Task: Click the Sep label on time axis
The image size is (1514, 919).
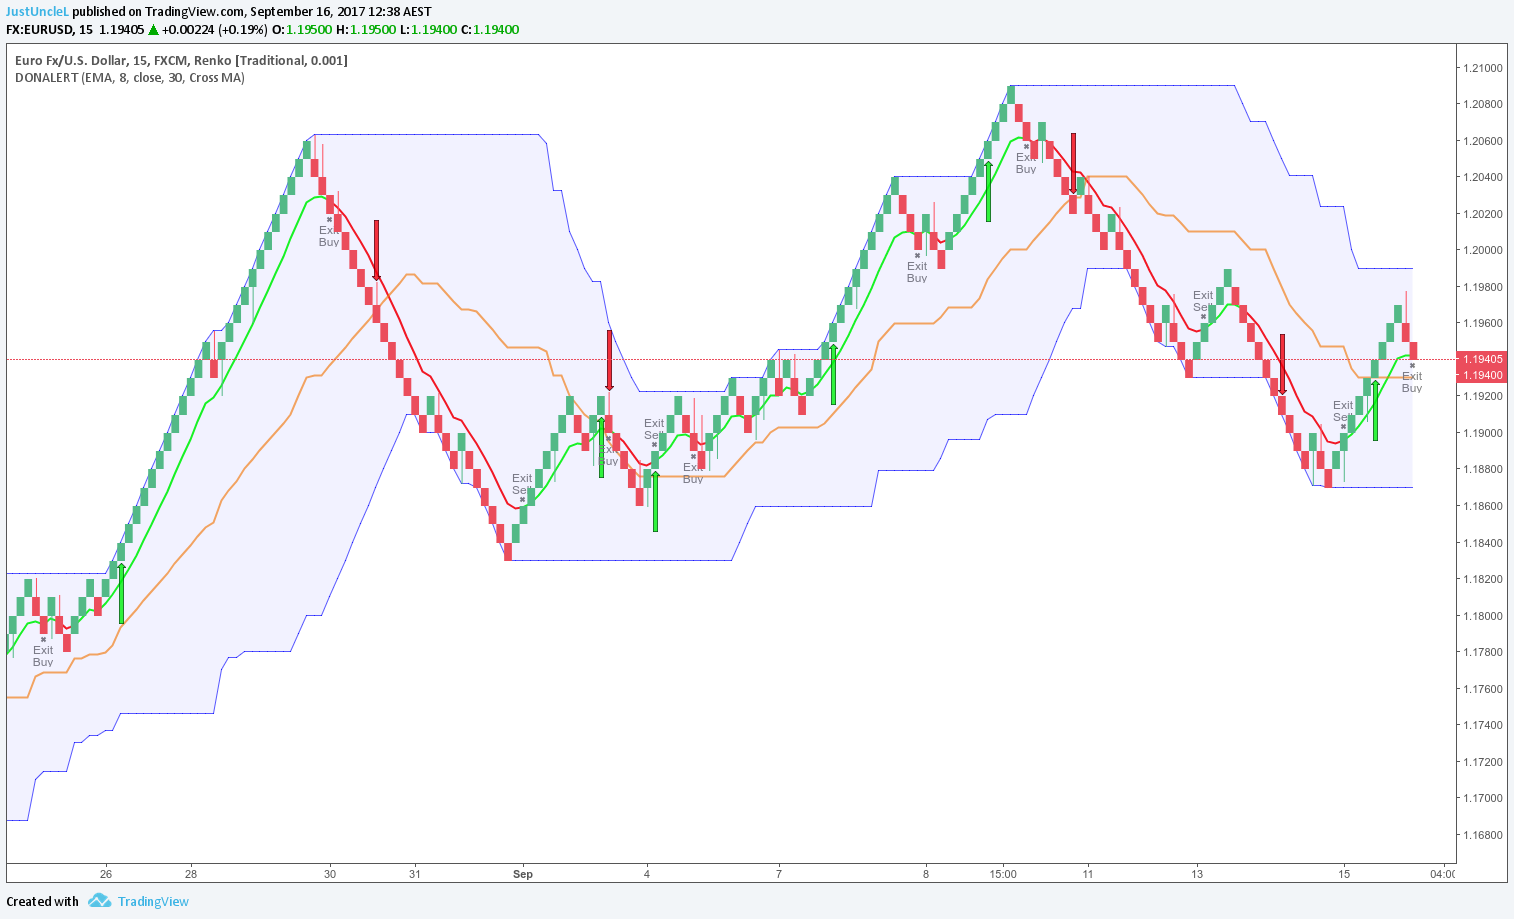Action: point(523,874)
